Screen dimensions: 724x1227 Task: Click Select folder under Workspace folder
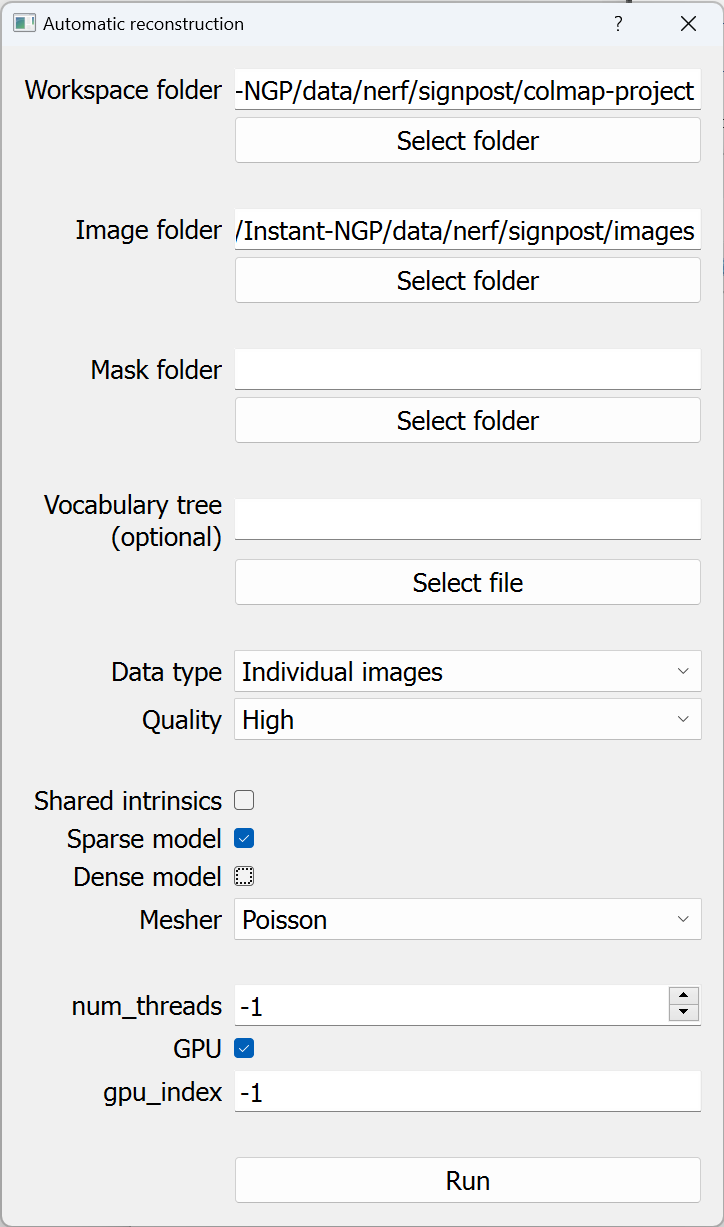(x=467, y=140)
